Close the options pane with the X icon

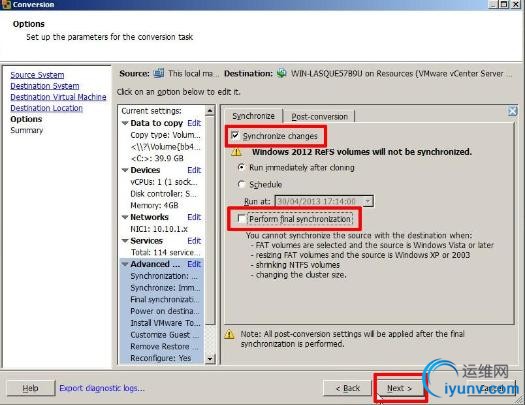pos(513,111)
